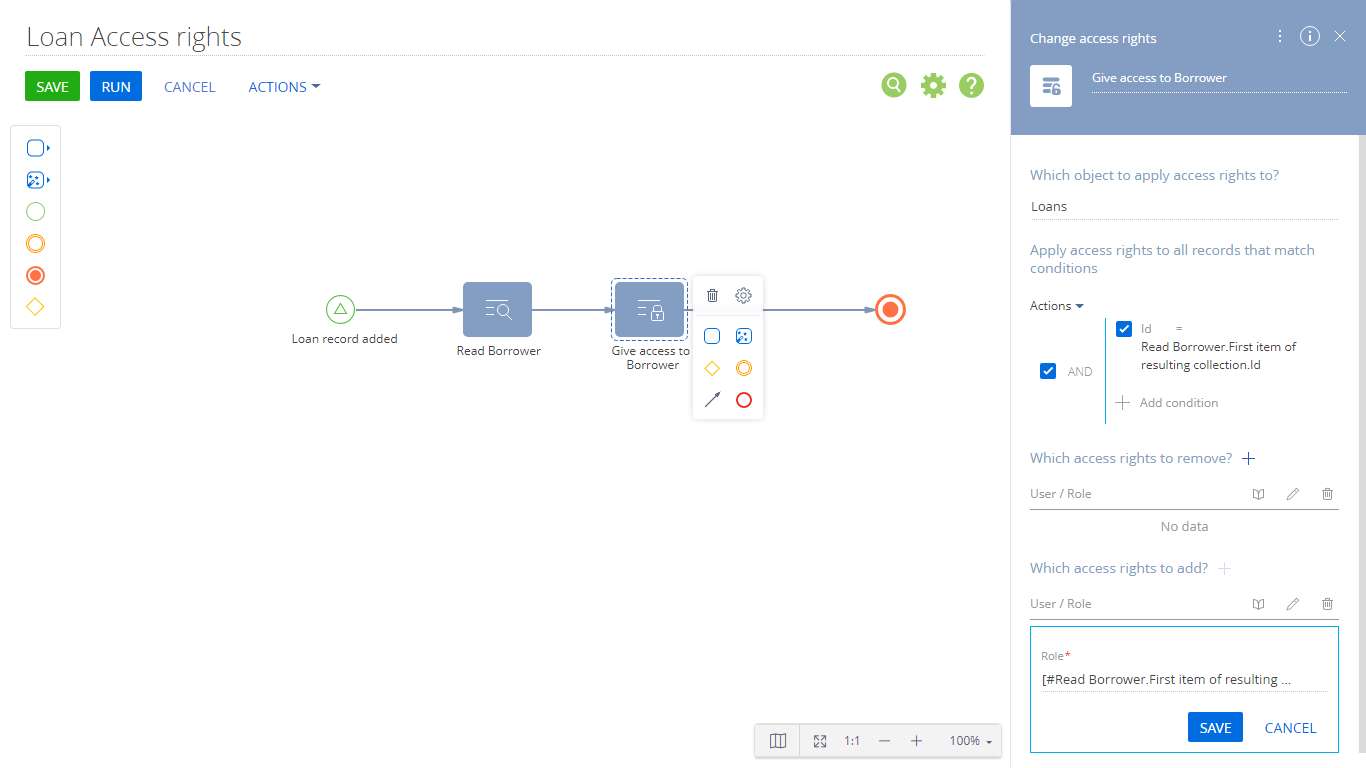This screenshot has width=1366, height=768.
Task: Select the user task palette tool
Action: pos(37,148)
